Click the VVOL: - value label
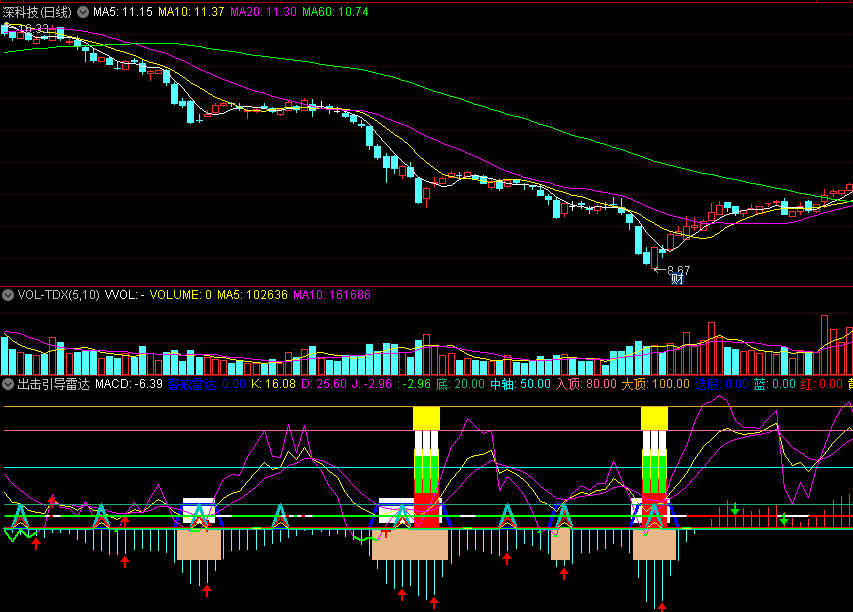853x612 pixels. click(125, 295)
